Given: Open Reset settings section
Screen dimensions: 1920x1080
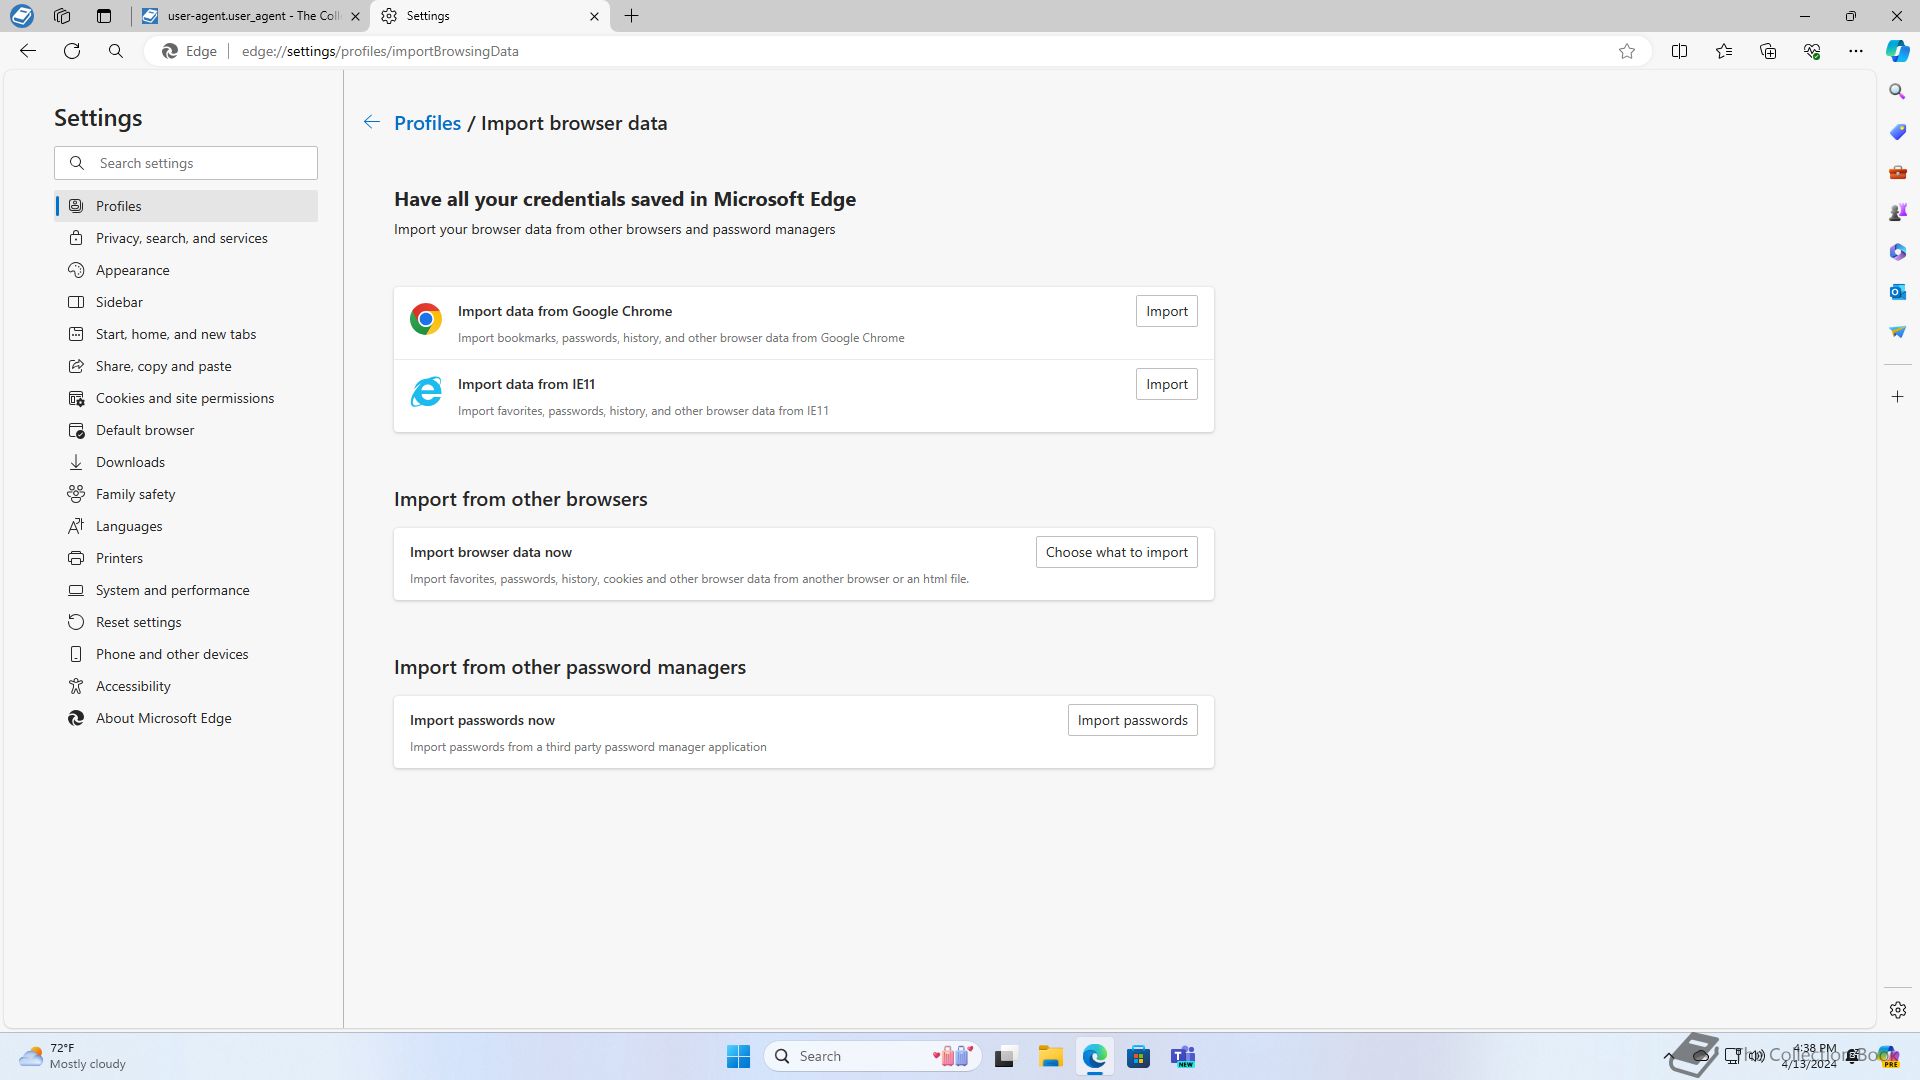Looking at the screenshot, I should [x=186, y=622].
